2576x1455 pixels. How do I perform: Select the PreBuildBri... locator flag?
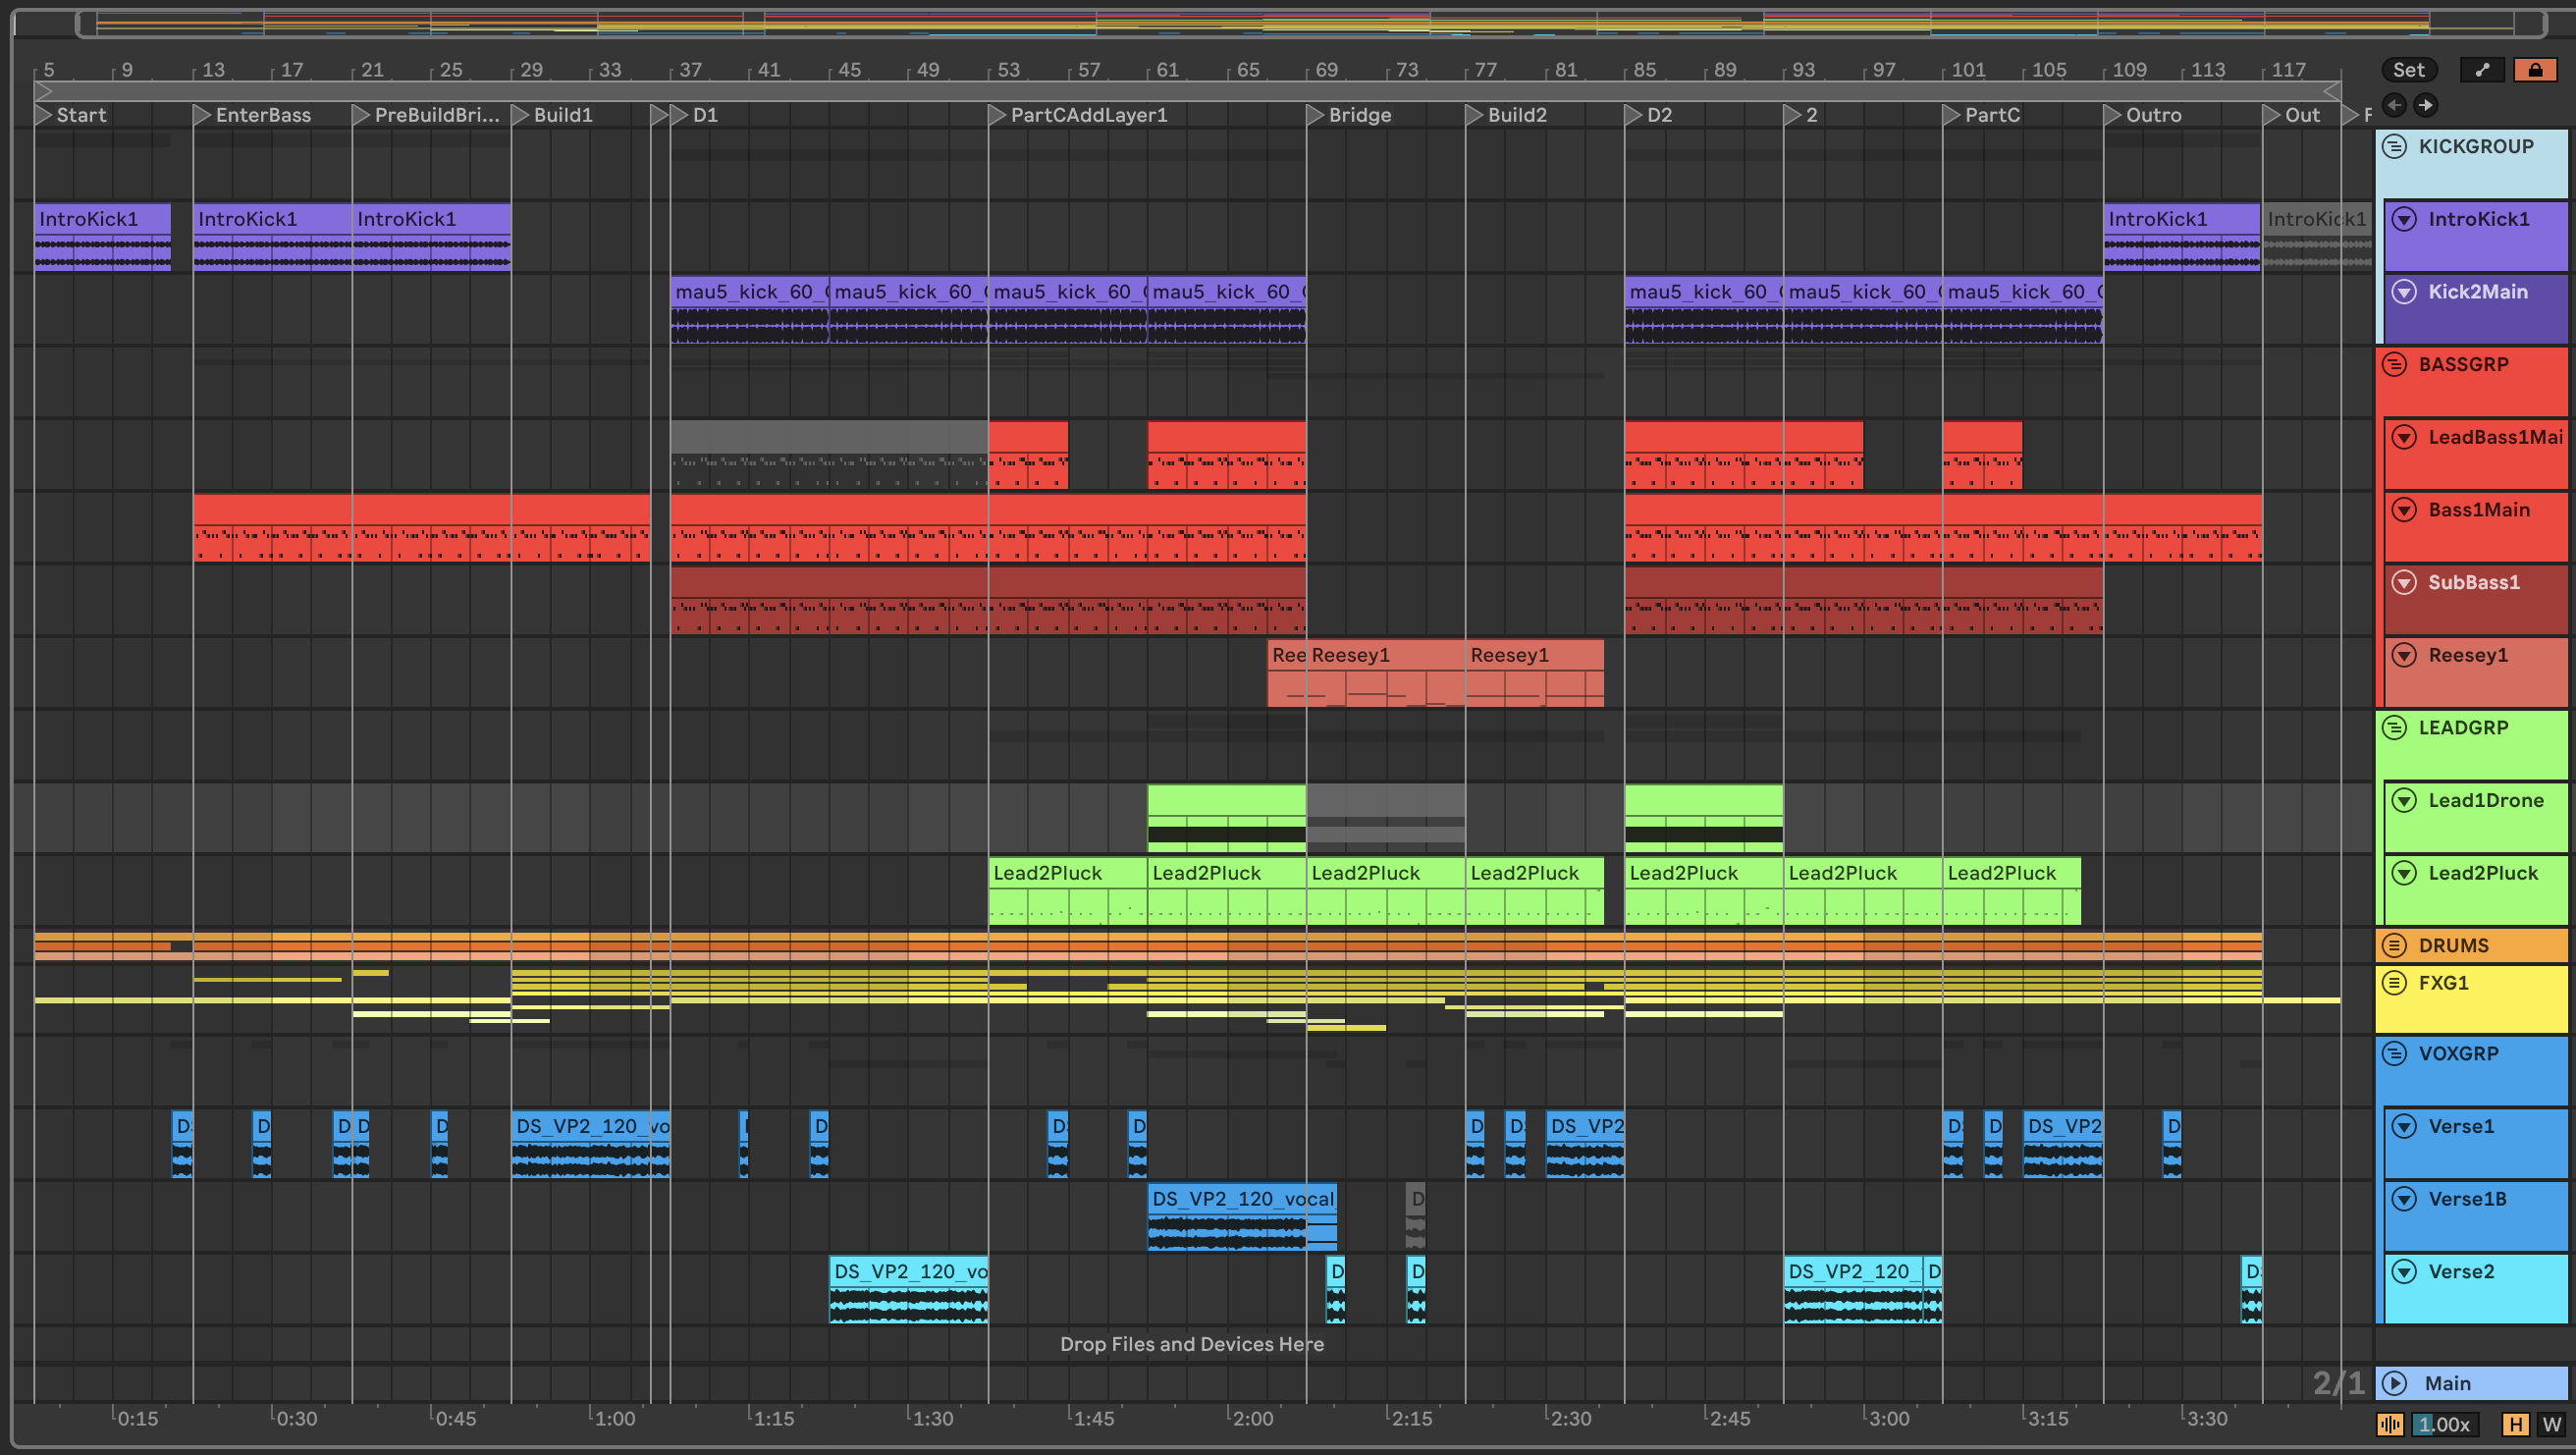(361, 115)
